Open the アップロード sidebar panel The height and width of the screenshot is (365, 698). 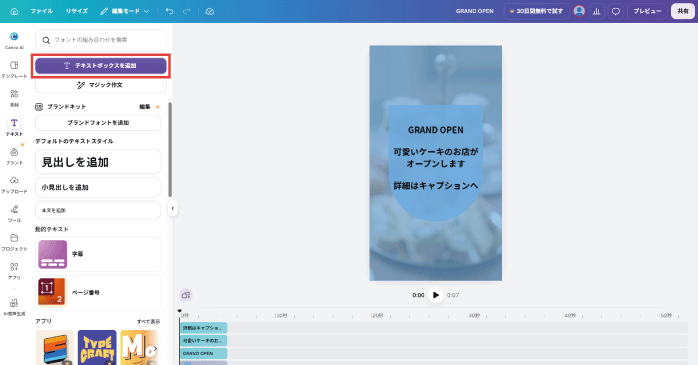pos(14,185)
